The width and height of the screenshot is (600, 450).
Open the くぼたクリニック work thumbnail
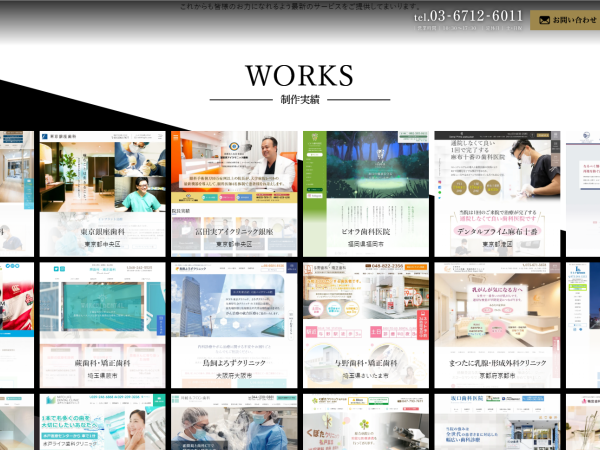point(366,422)
